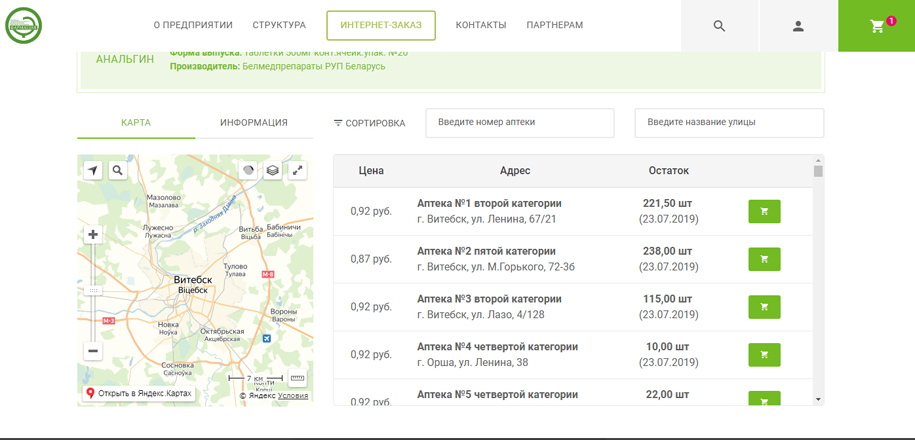
Task: Switch to the Информация tab
Action: click(x=254, y=123)
